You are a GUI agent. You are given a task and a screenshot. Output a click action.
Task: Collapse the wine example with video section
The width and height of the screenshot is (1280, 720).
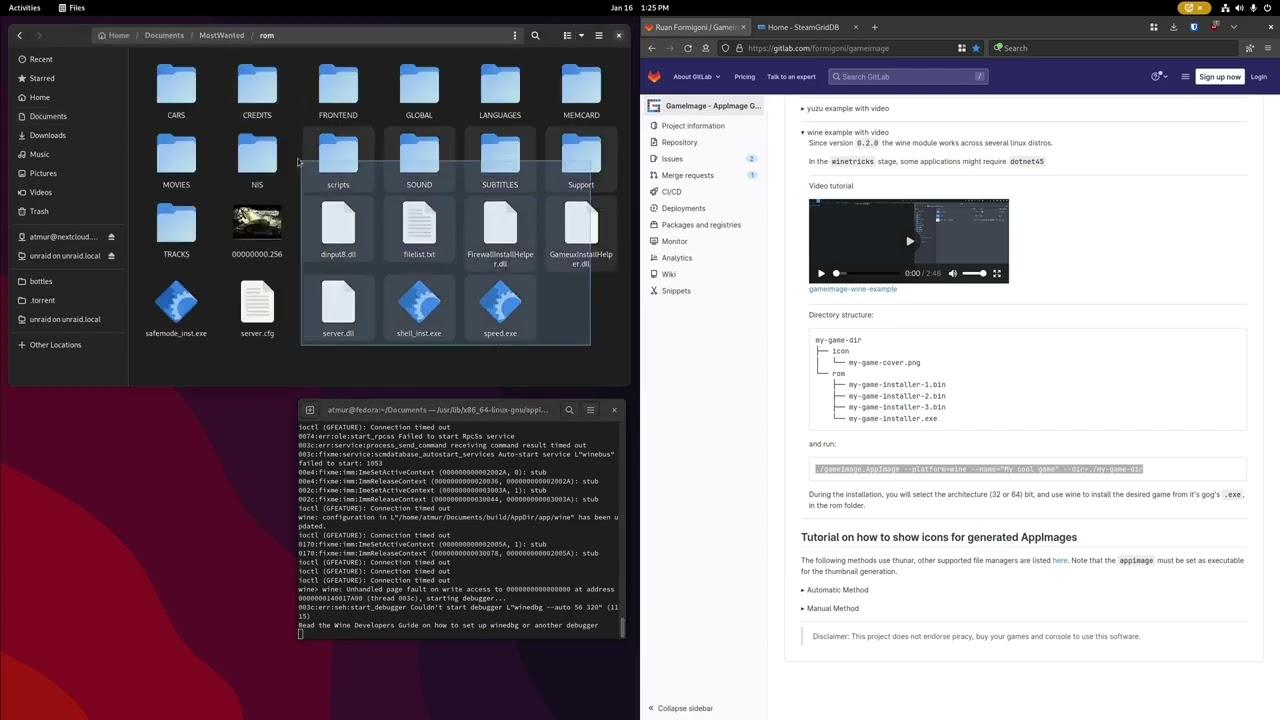[x=846, y=132]
